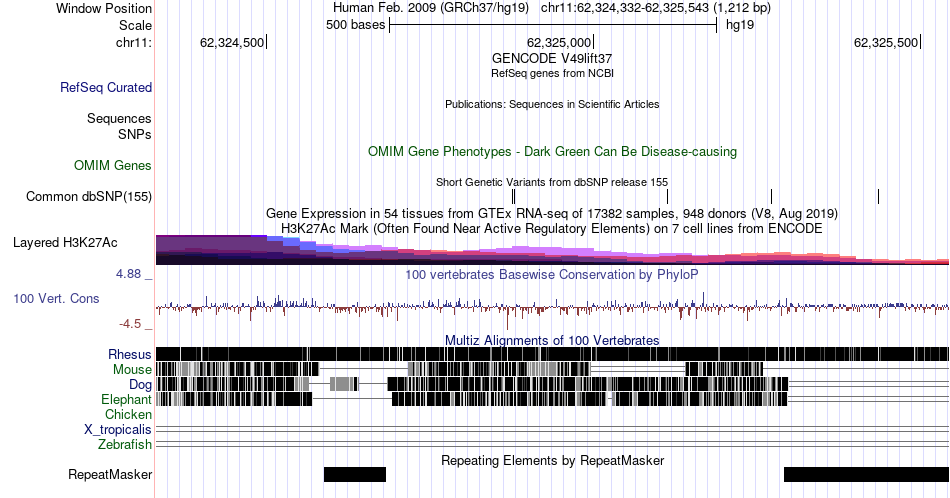Click the SNPs track label
This screenshot has height=498, width=950.
click(135, 134)
